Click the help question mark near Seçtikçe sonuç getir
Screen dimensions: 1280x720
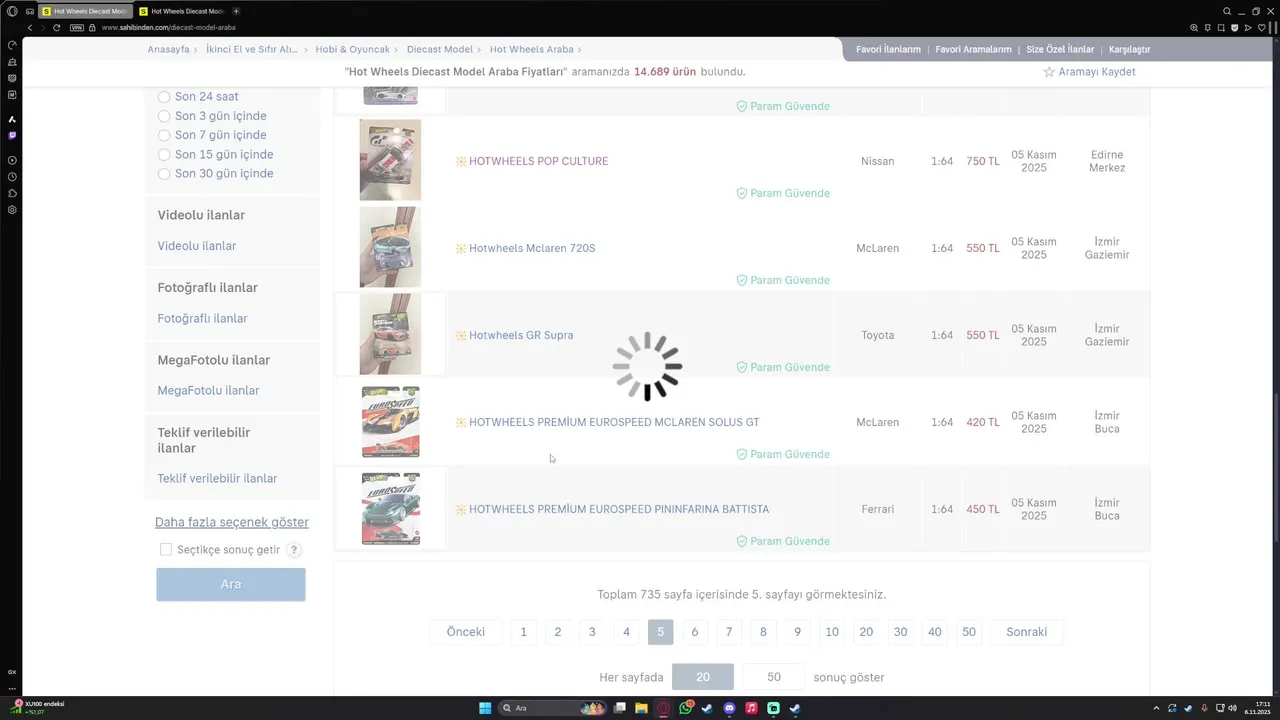coord(294,550)
